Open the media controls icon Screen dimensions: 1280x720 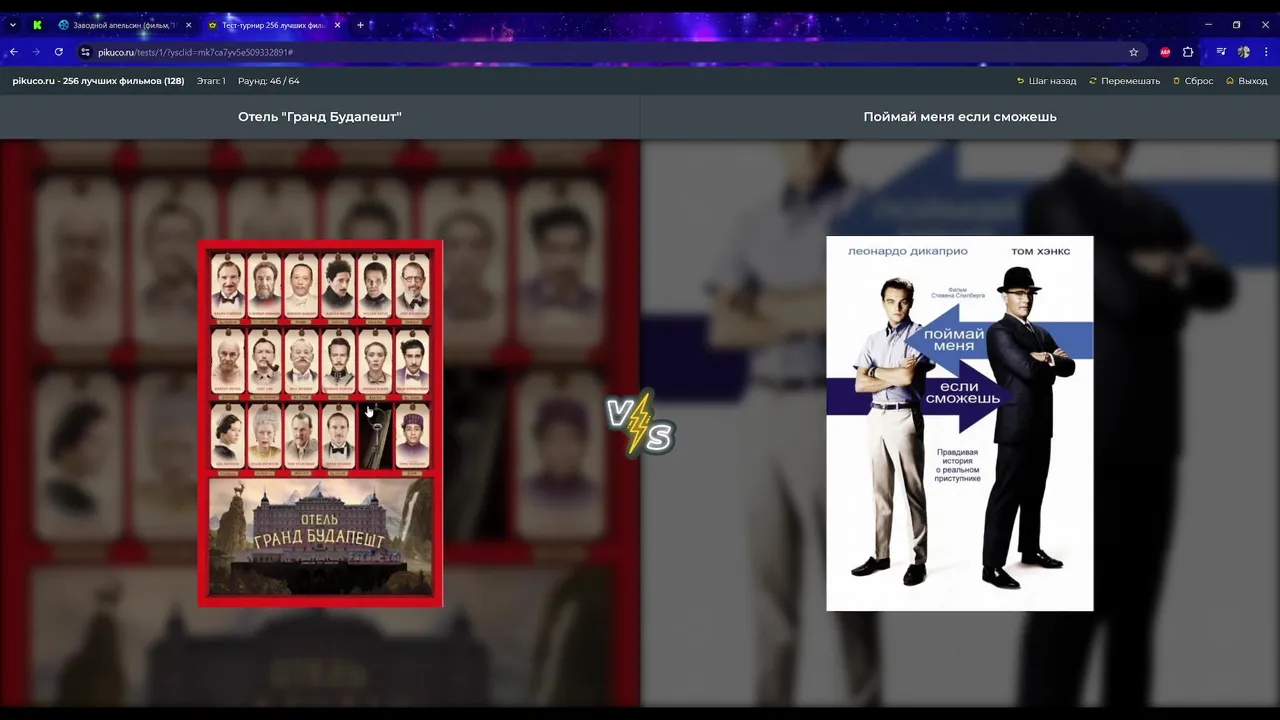1221,52
